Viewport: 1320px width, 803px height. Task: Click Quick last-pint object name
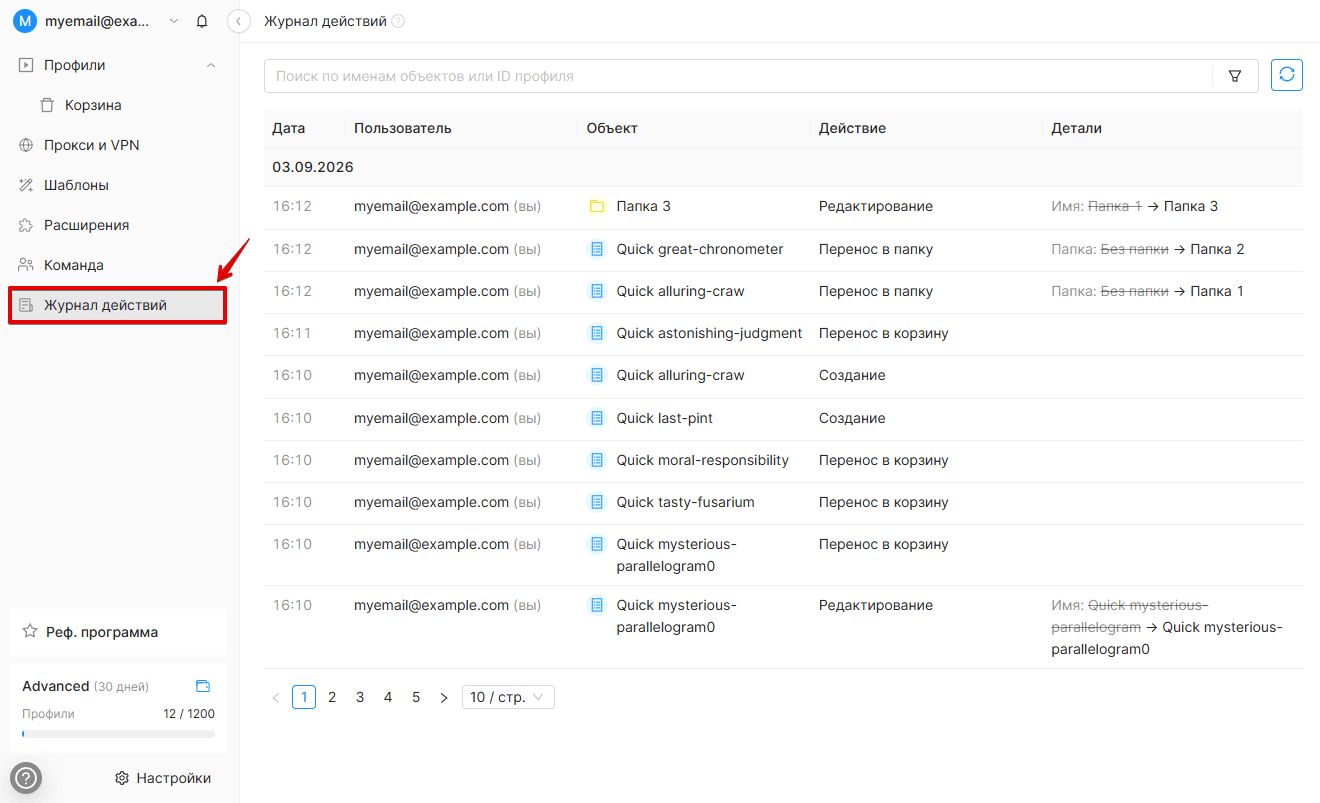click(x=665, y=418)
